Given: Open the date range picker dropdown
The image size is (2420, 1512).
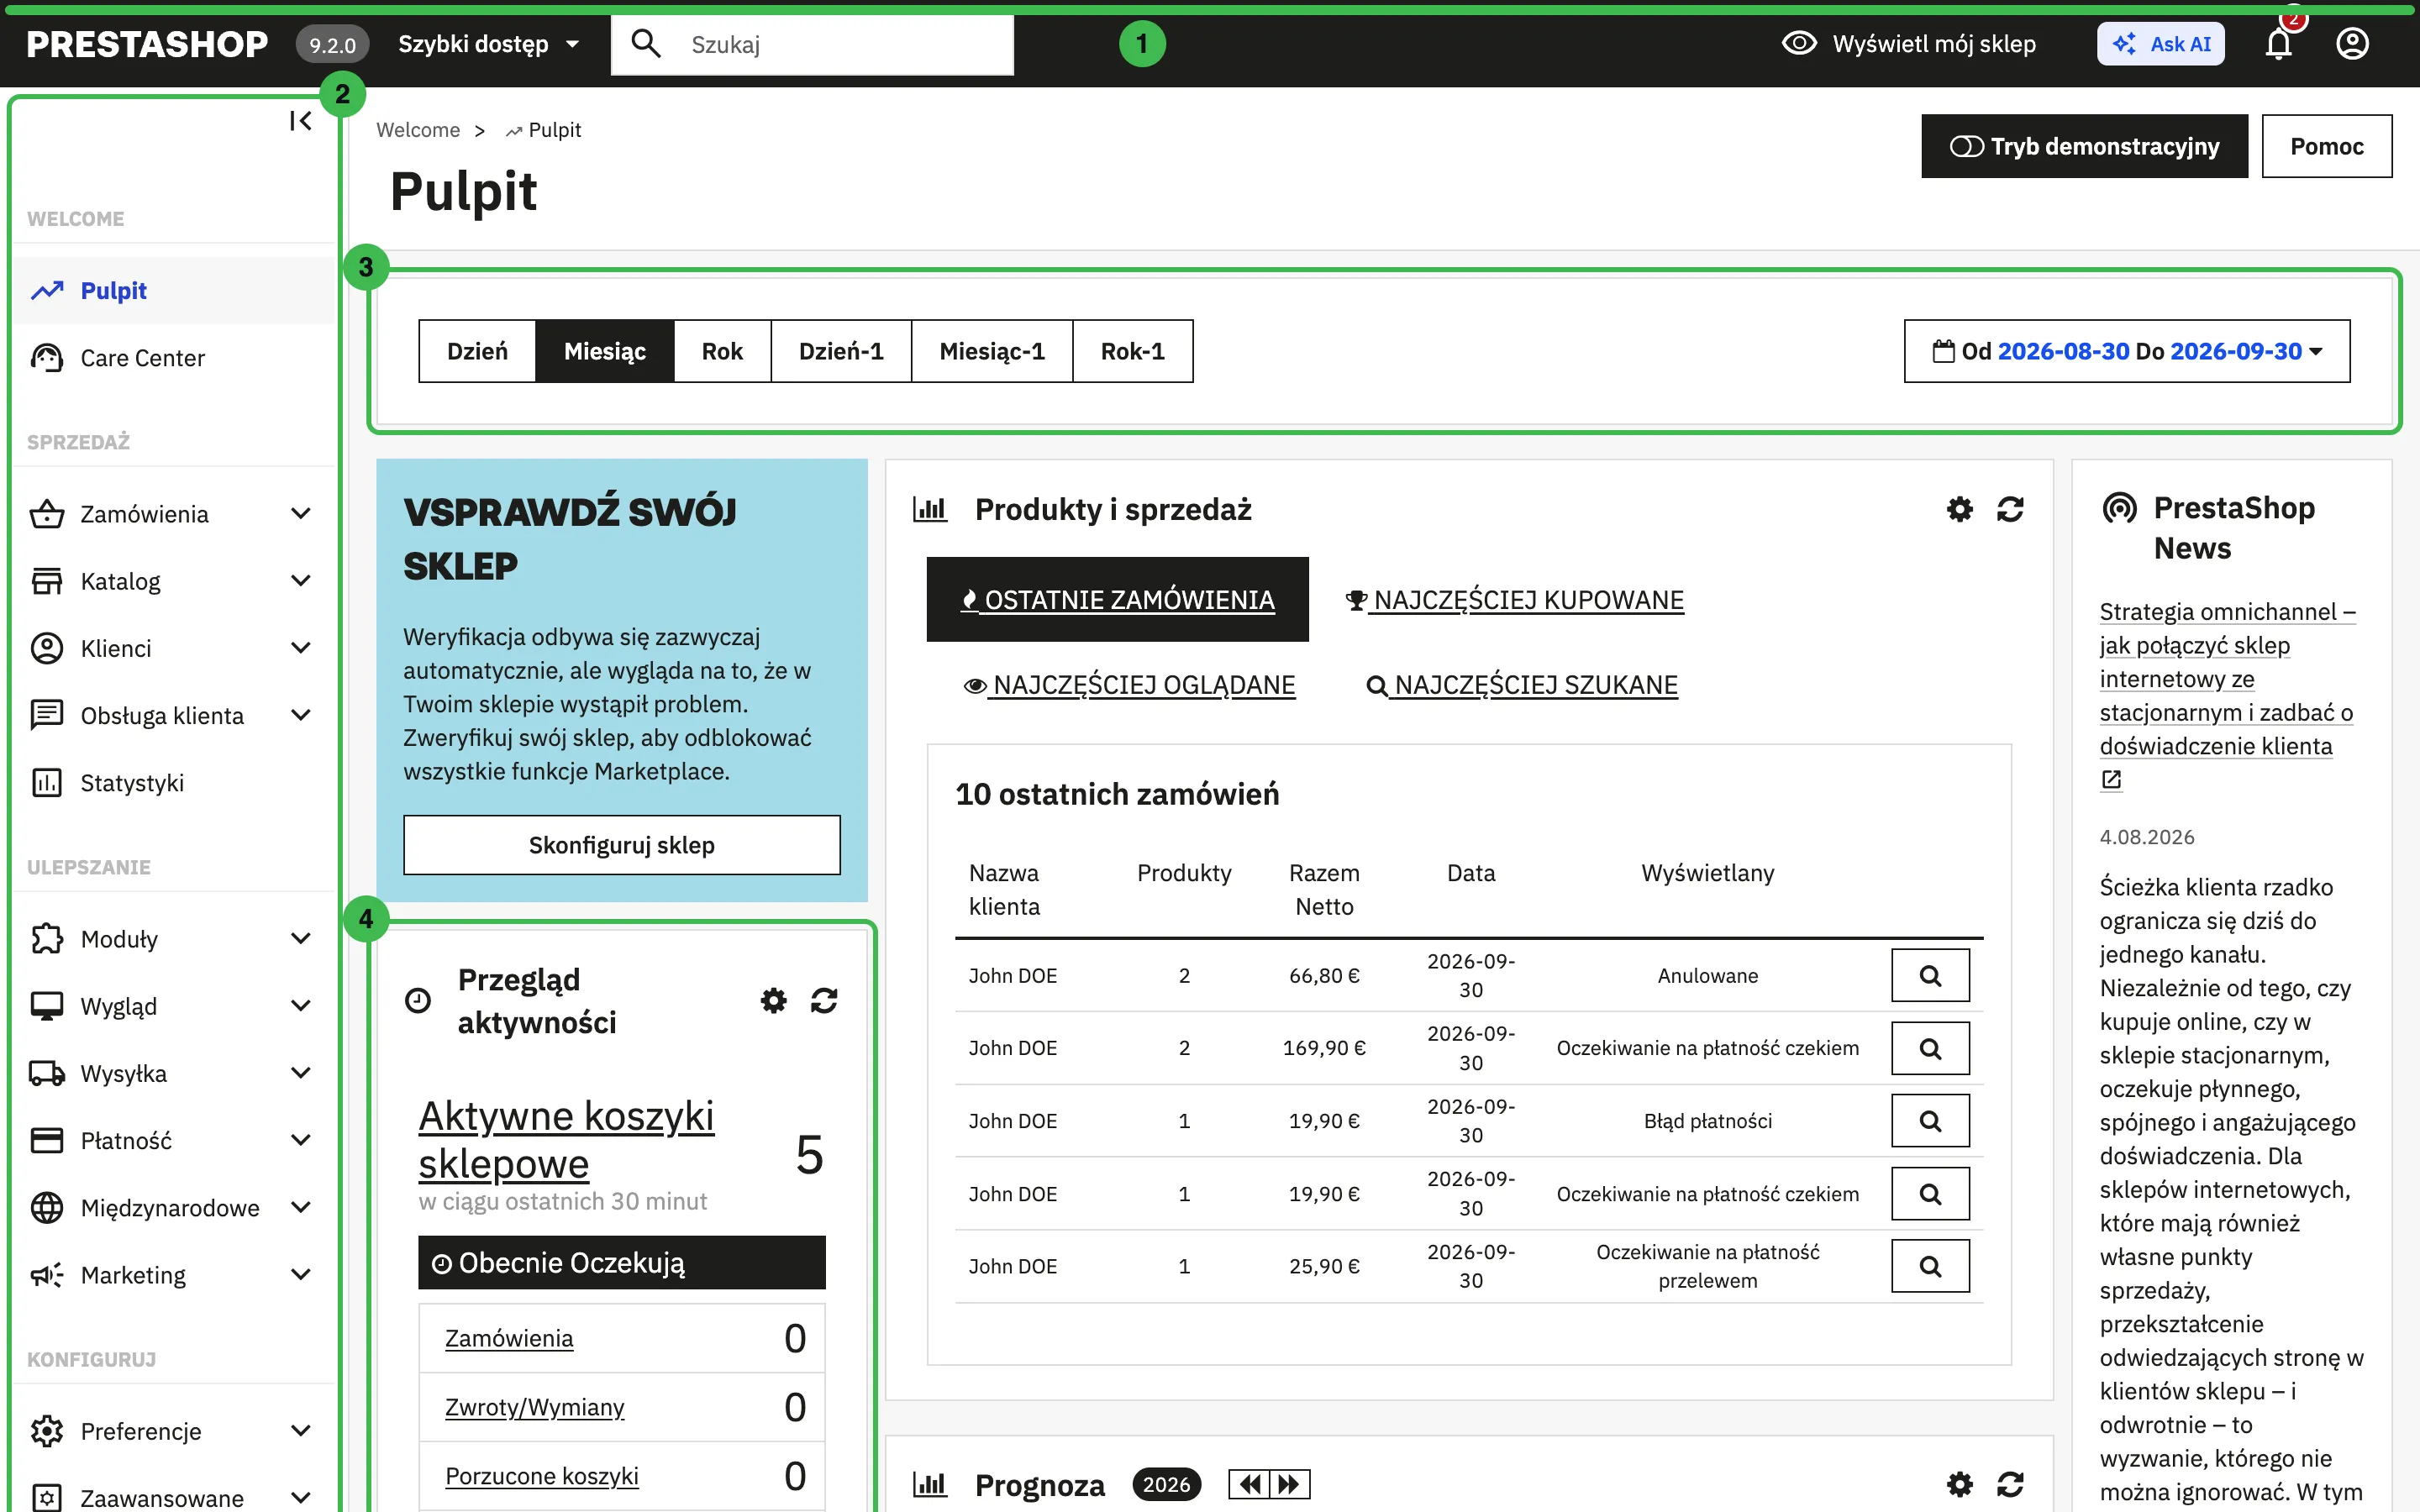Looking at the screenshot, I should 2127,351.
